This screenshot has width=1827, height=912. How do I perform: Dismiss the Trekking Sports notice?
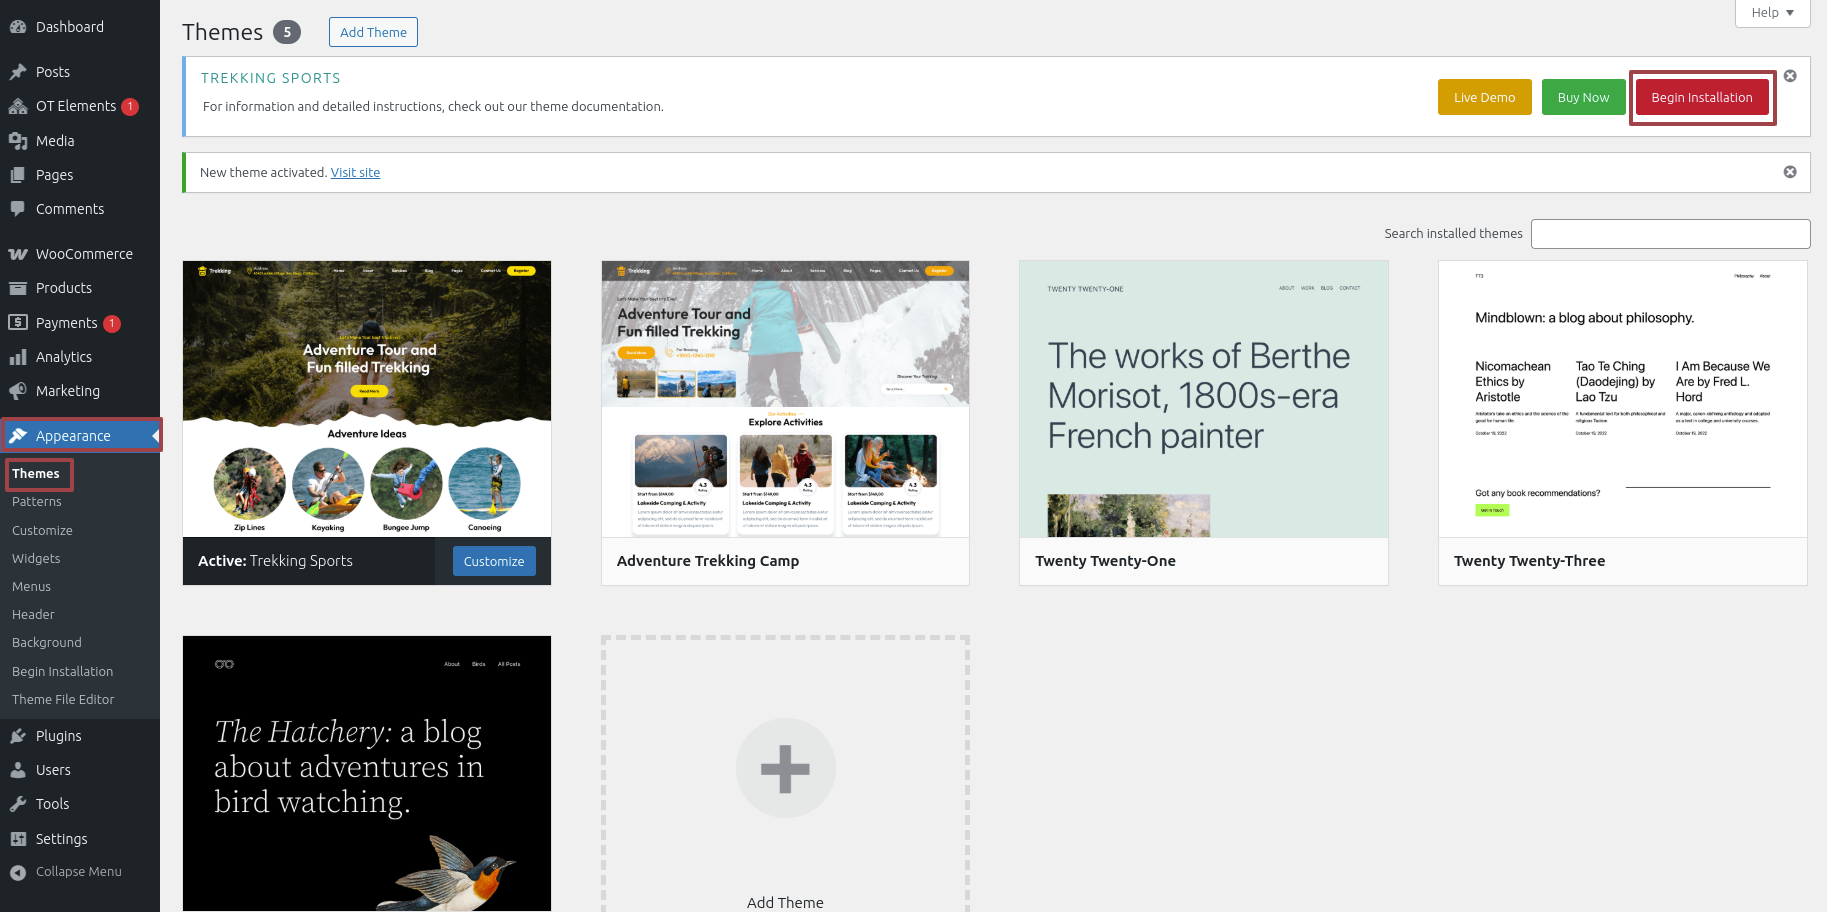coord(1790,76)
